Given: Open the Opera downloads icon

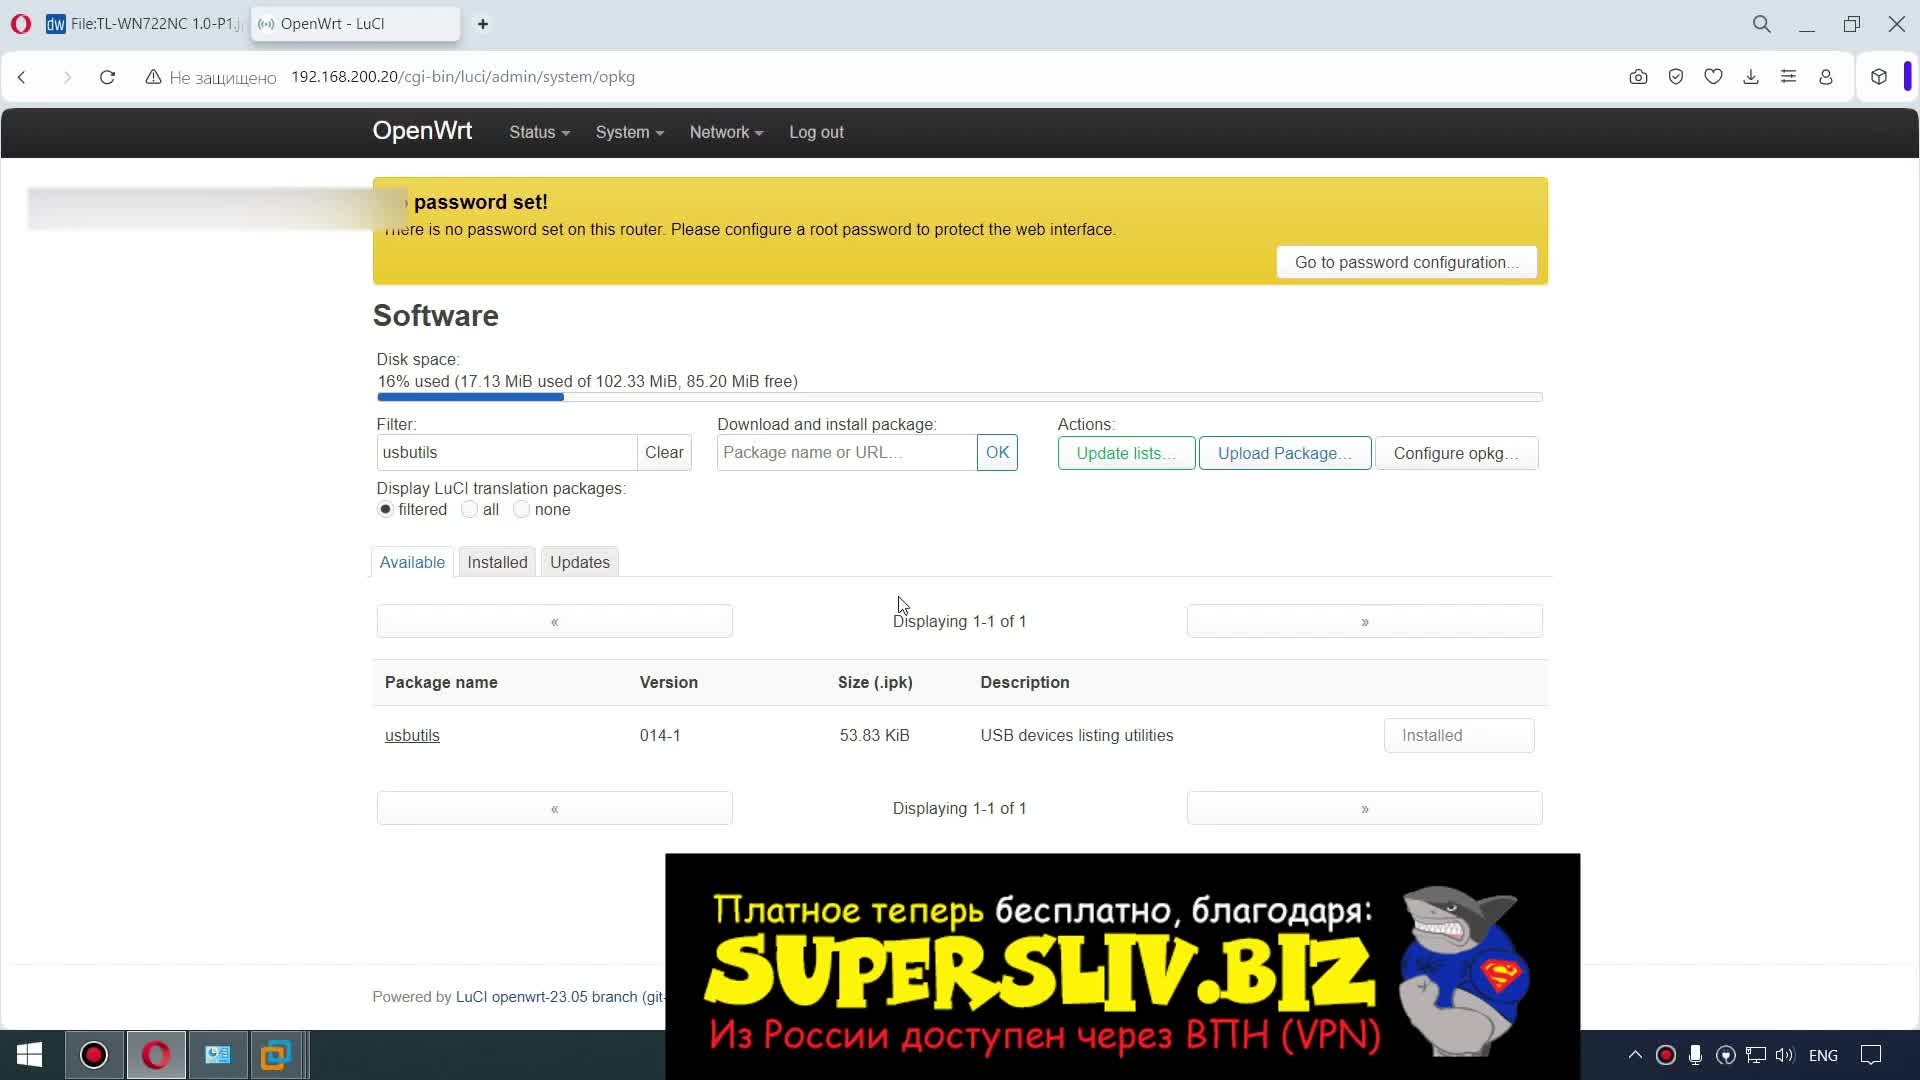Looking at the screenshot, I should pos(1751,77).
